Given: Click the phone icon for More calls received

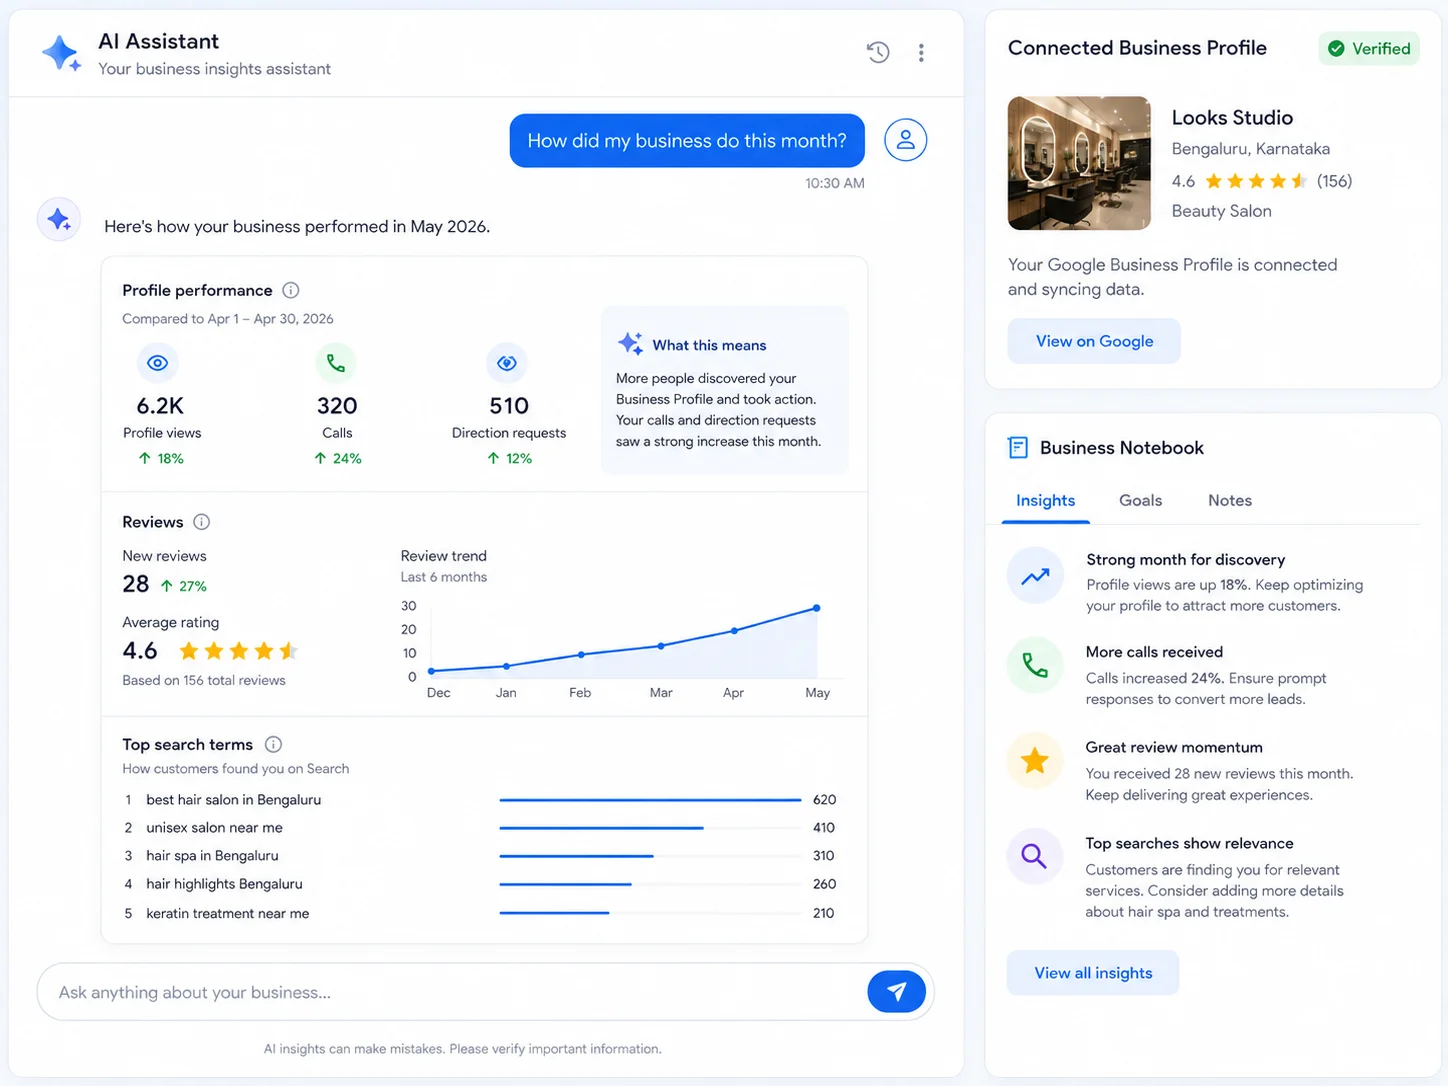Looking at the screenshot, I should point(1035,665).
